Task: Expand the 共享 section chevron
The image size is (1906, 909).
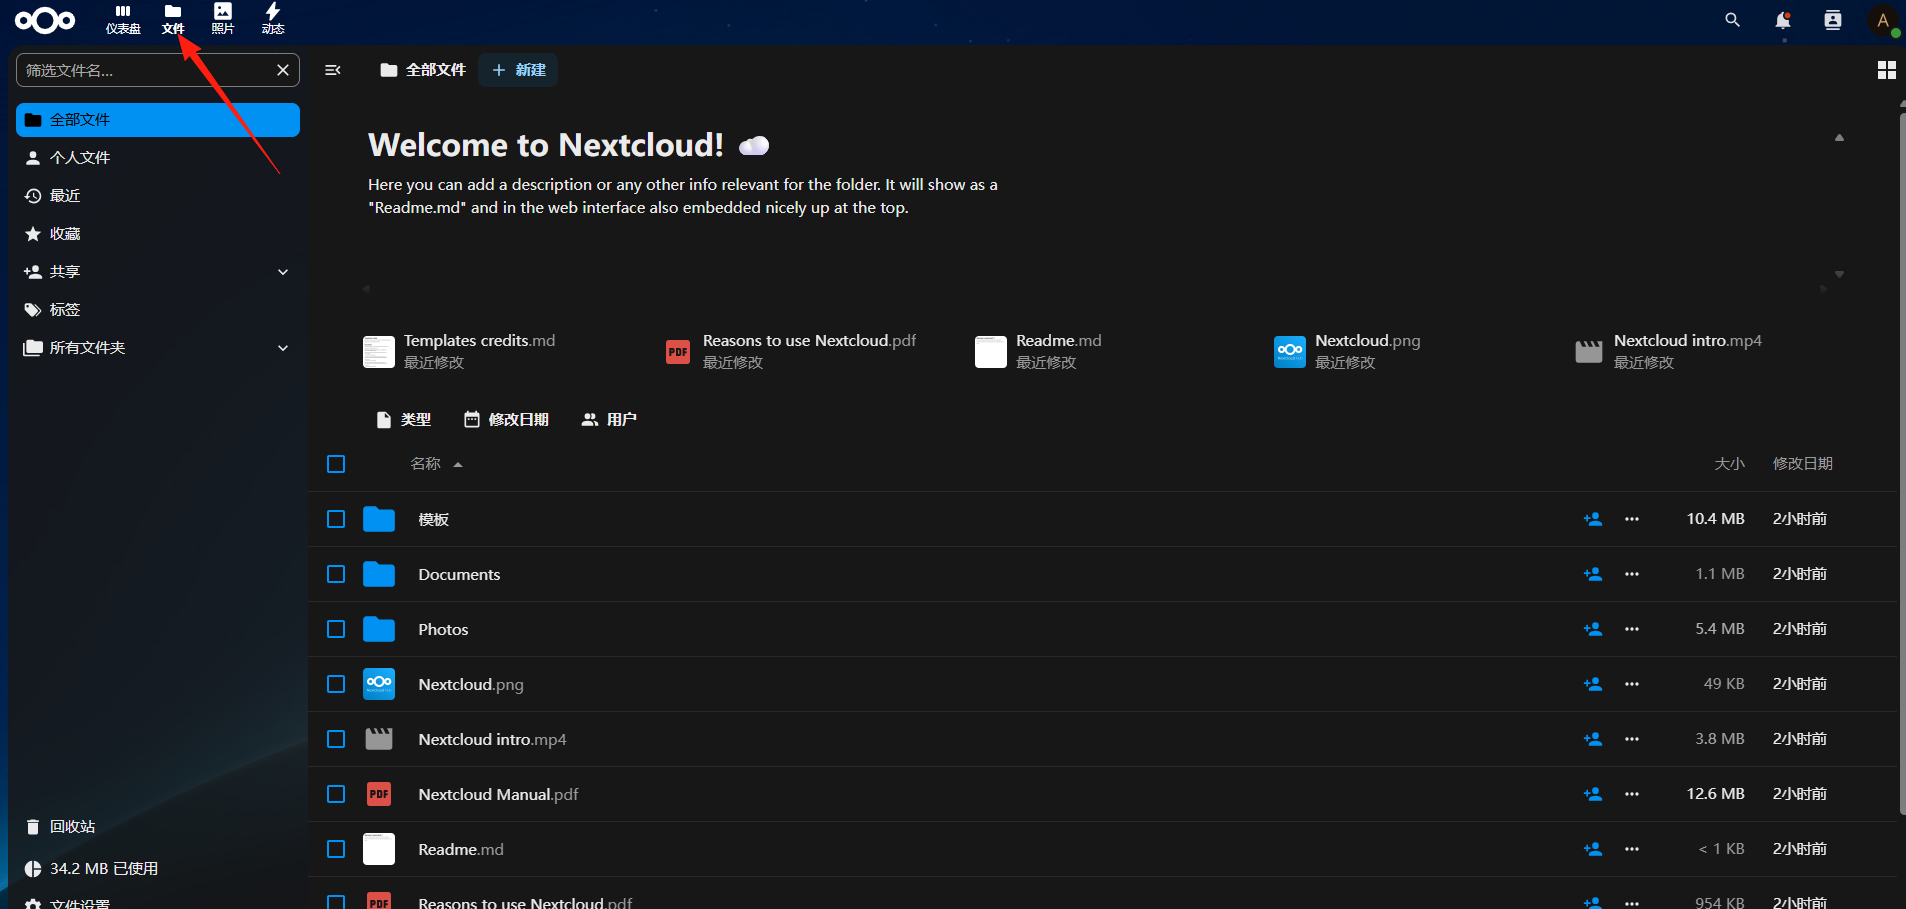Action: [x=283, y=272]
